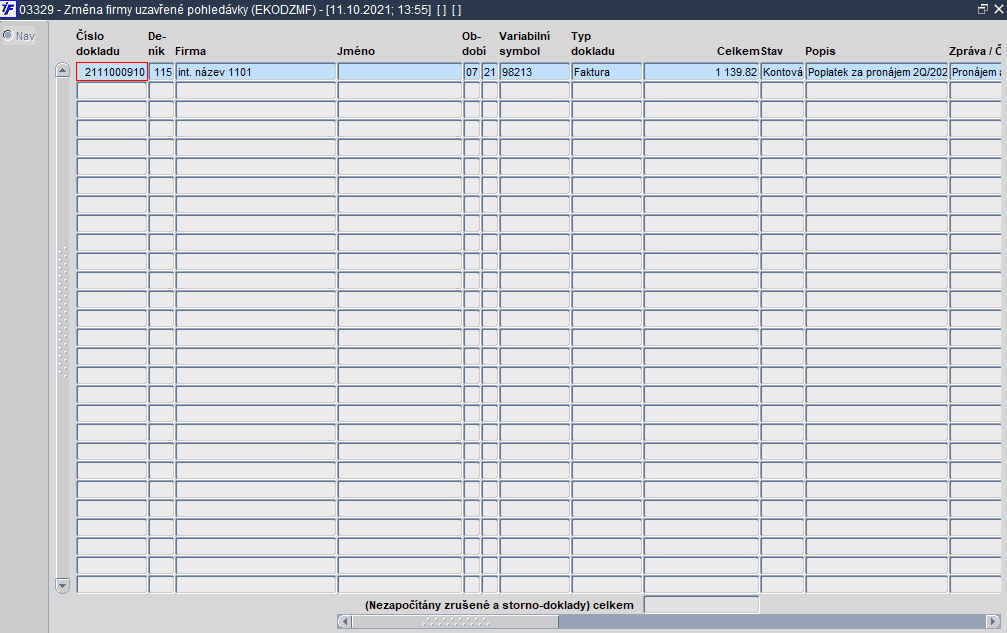The height and width of the screenshot is (633, 1007).
Task: Select the Deník cell with 115
Action: [162, 72]
